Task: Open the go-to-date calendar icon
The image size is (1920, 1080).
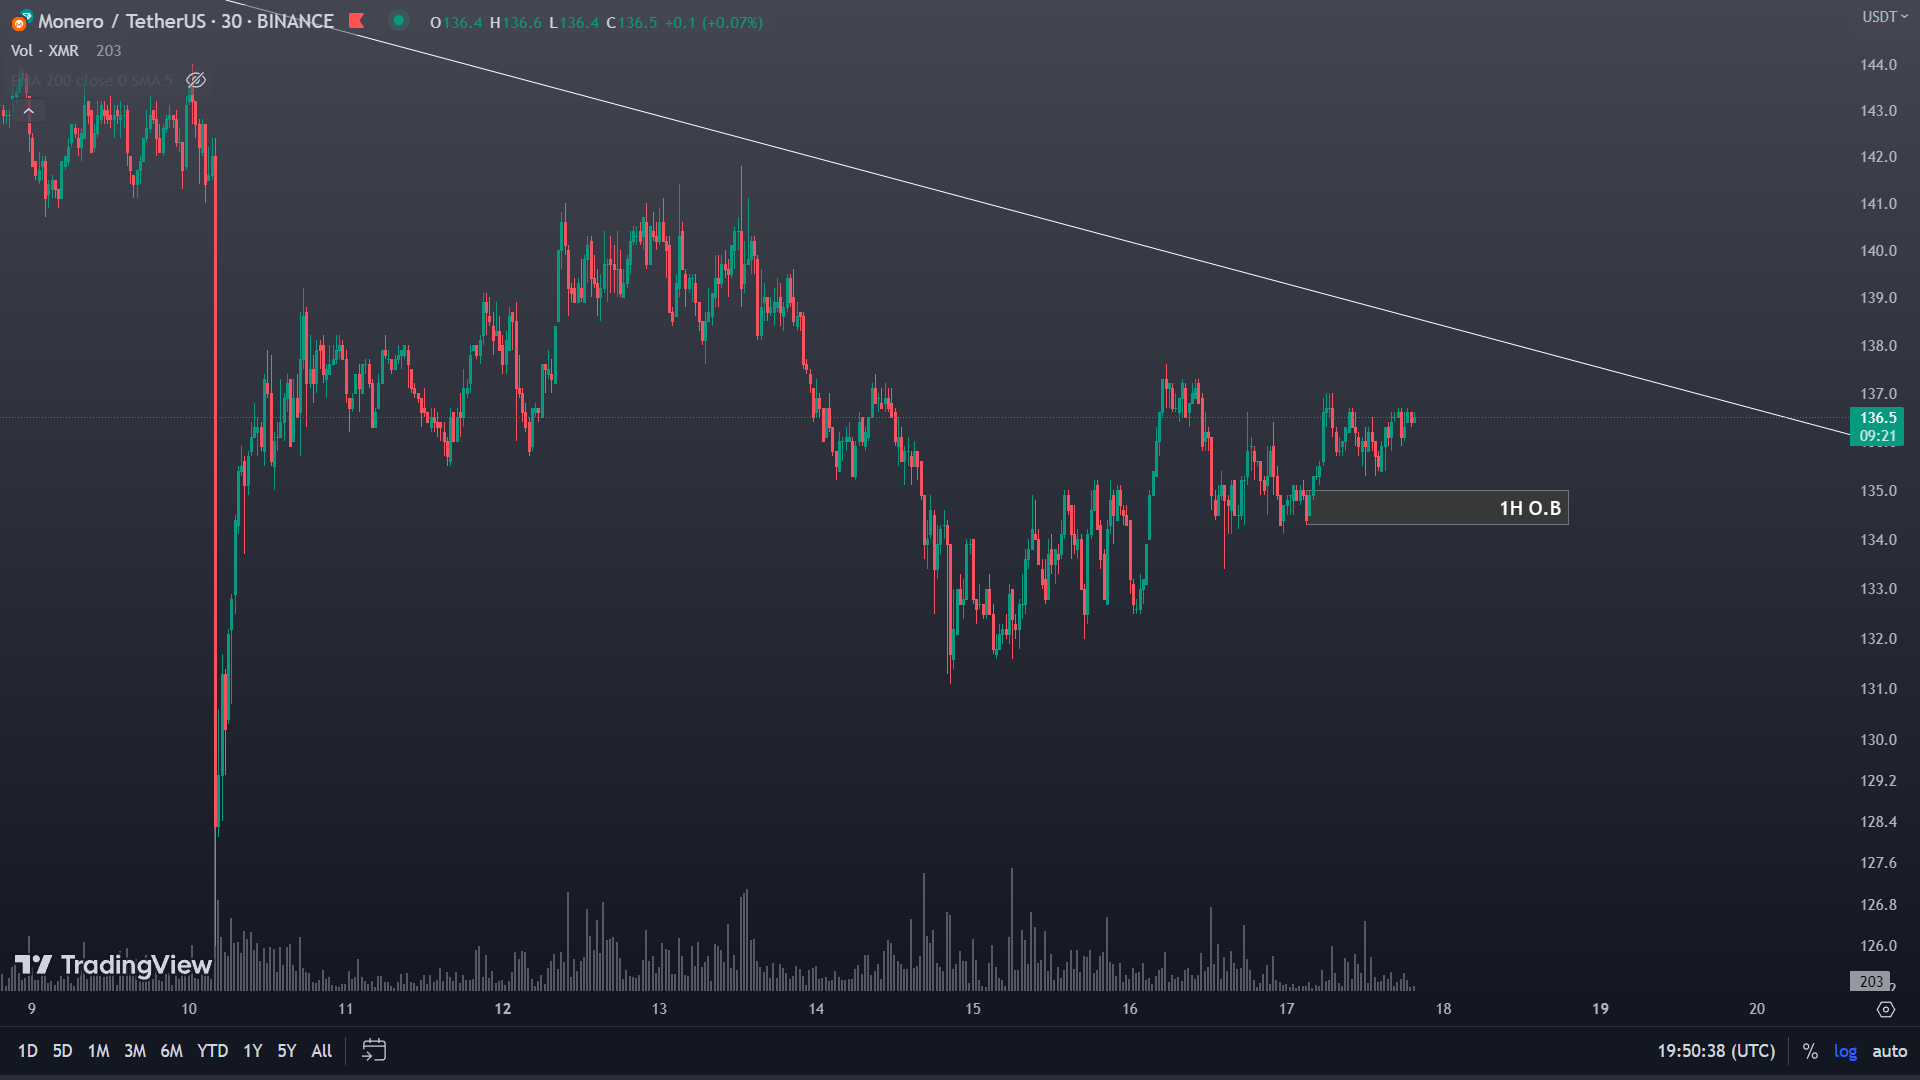Action: tap(374, 1050)
